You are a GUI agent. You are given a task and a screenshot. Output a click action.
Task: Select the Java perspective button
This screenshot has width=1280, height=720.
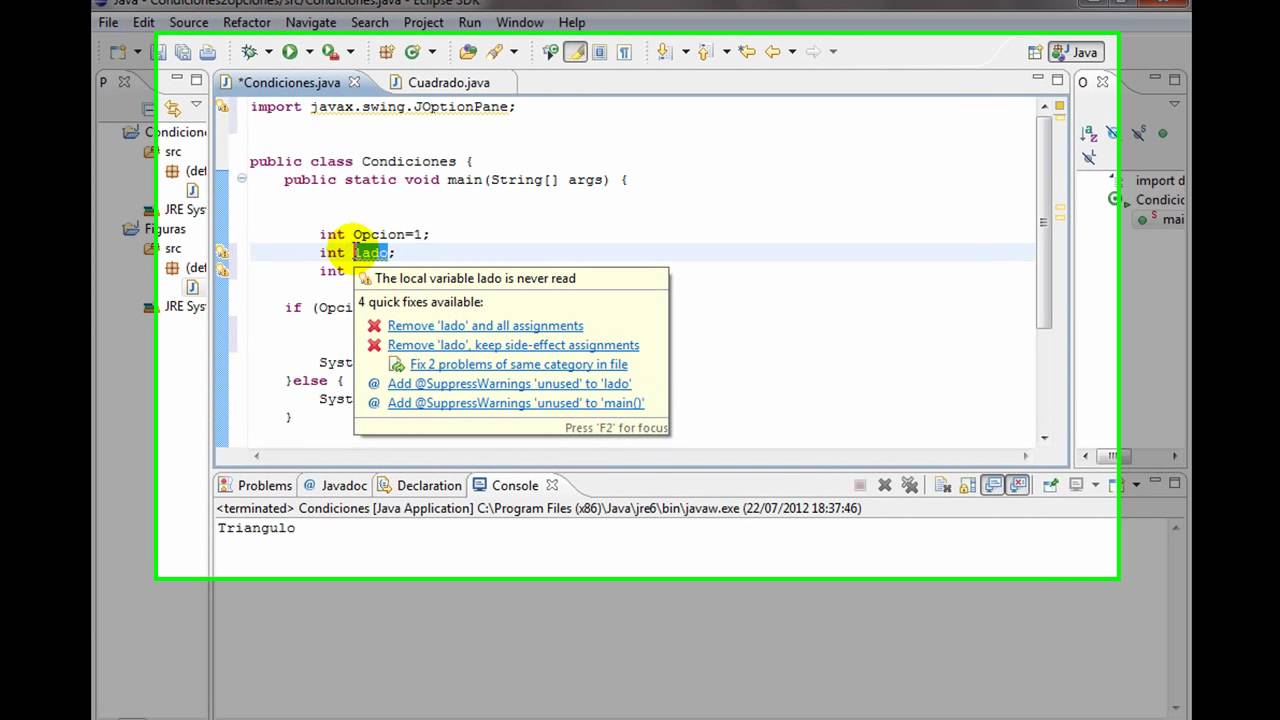pos(1076,52)
